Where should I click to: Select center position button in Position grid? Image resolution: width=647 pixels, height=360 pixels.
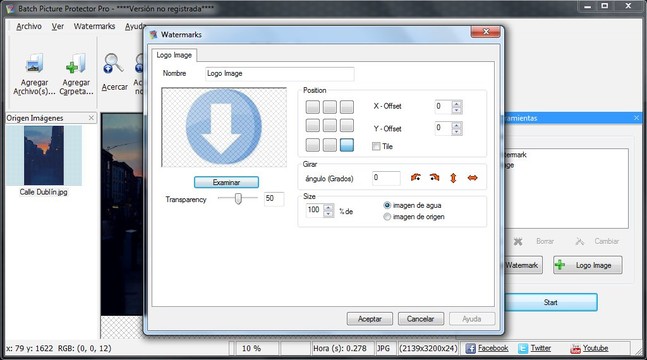tap(330, 125)
